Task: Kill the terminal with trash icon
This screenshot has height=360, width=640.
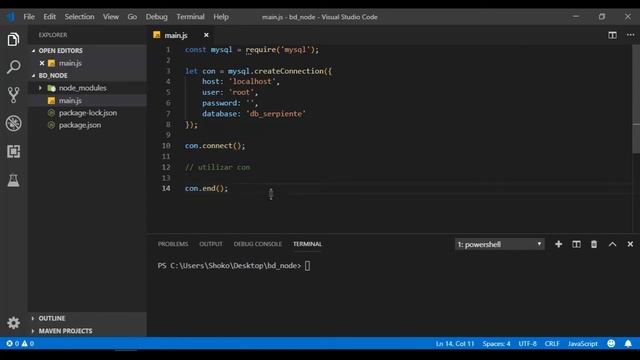Action: click(x=594, y=244)
